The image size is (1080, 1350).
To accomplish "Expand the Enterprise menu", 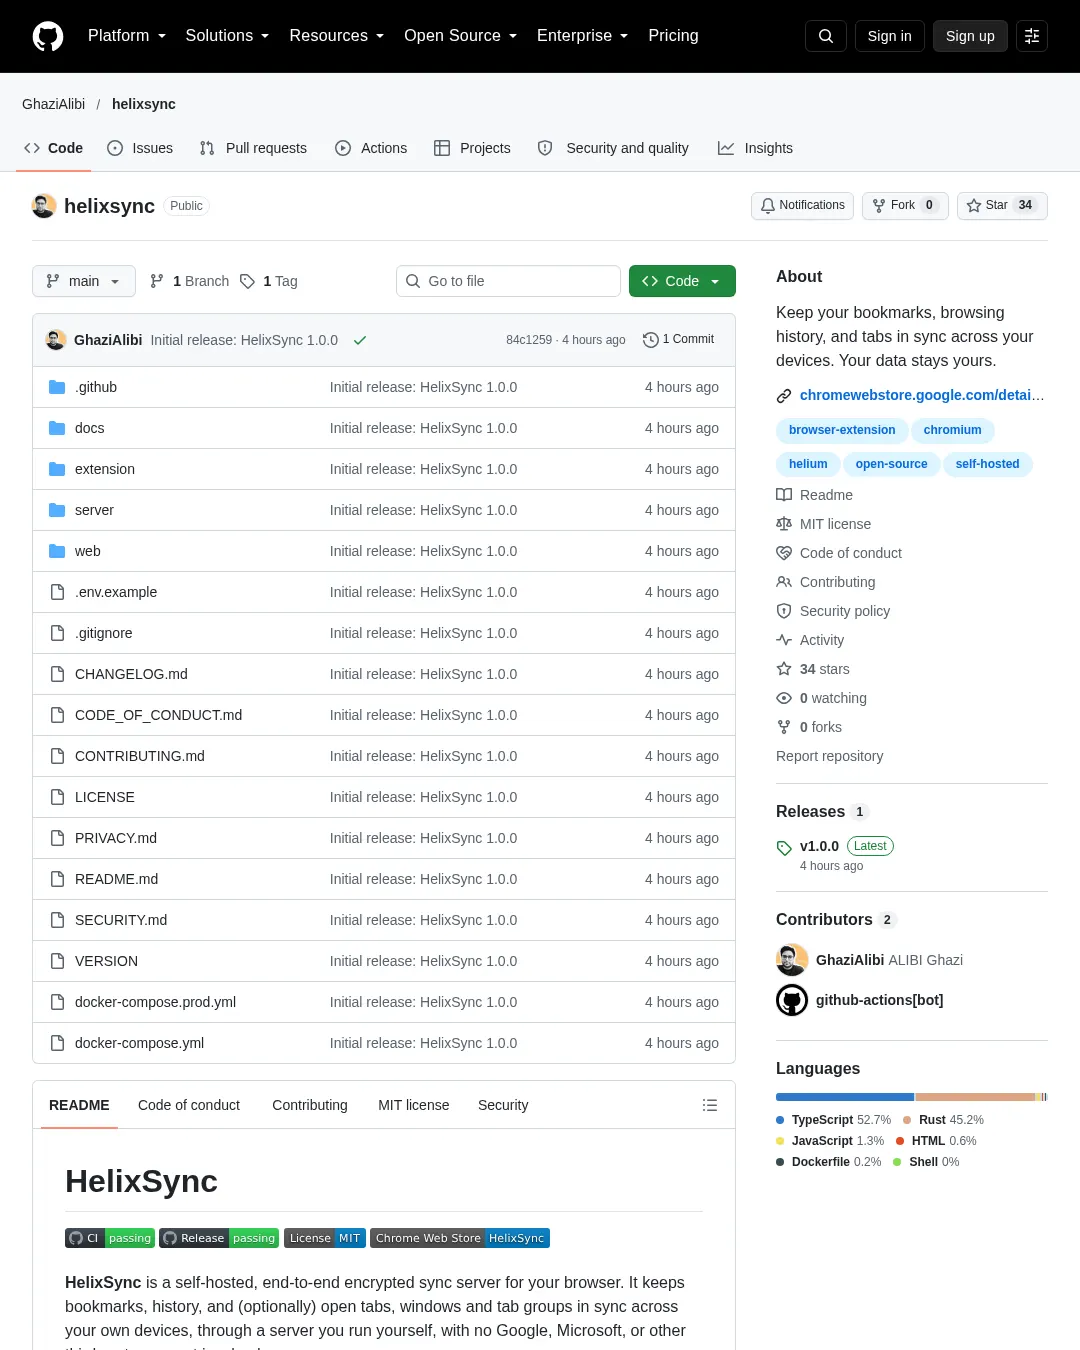I will click(x=582, y=36).
